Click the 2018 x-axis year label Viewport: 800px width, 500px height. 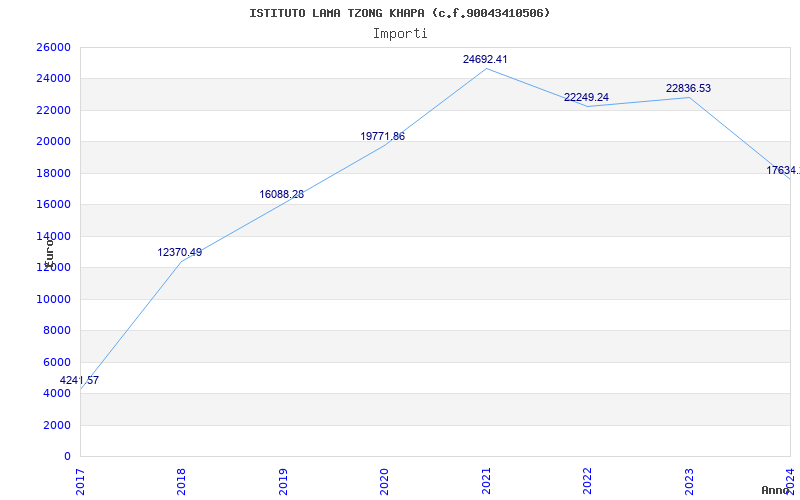point(182,481)
